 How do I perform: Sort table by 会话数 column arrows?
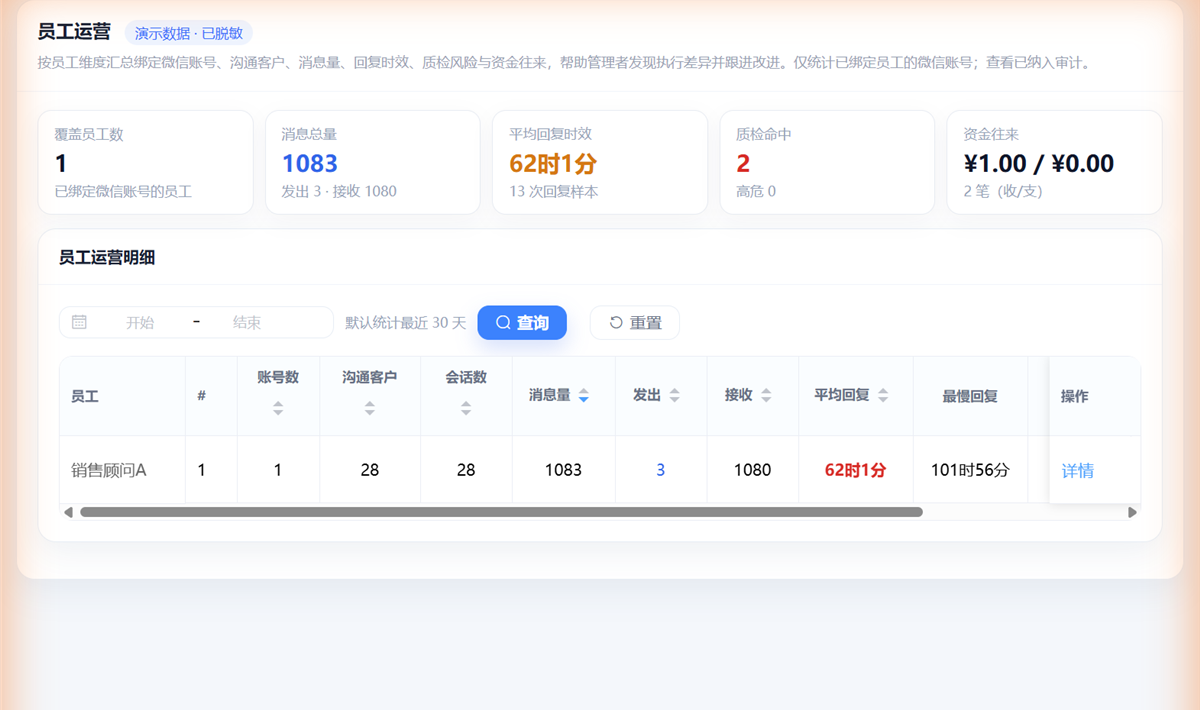[466, 408]
